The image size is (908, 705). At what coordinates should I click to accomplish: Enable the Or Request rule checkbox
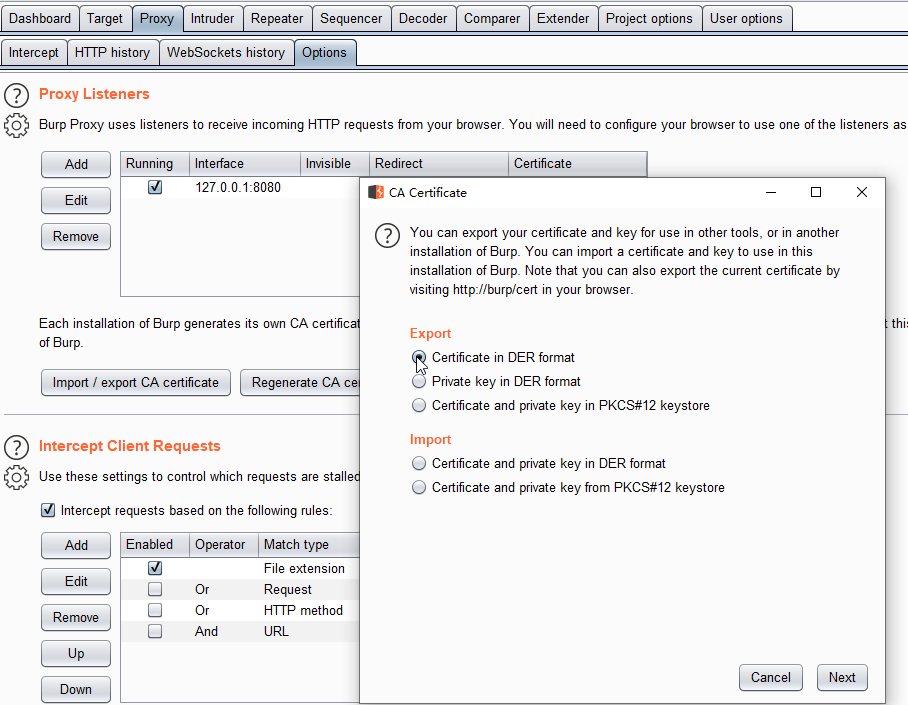(155, 589)
